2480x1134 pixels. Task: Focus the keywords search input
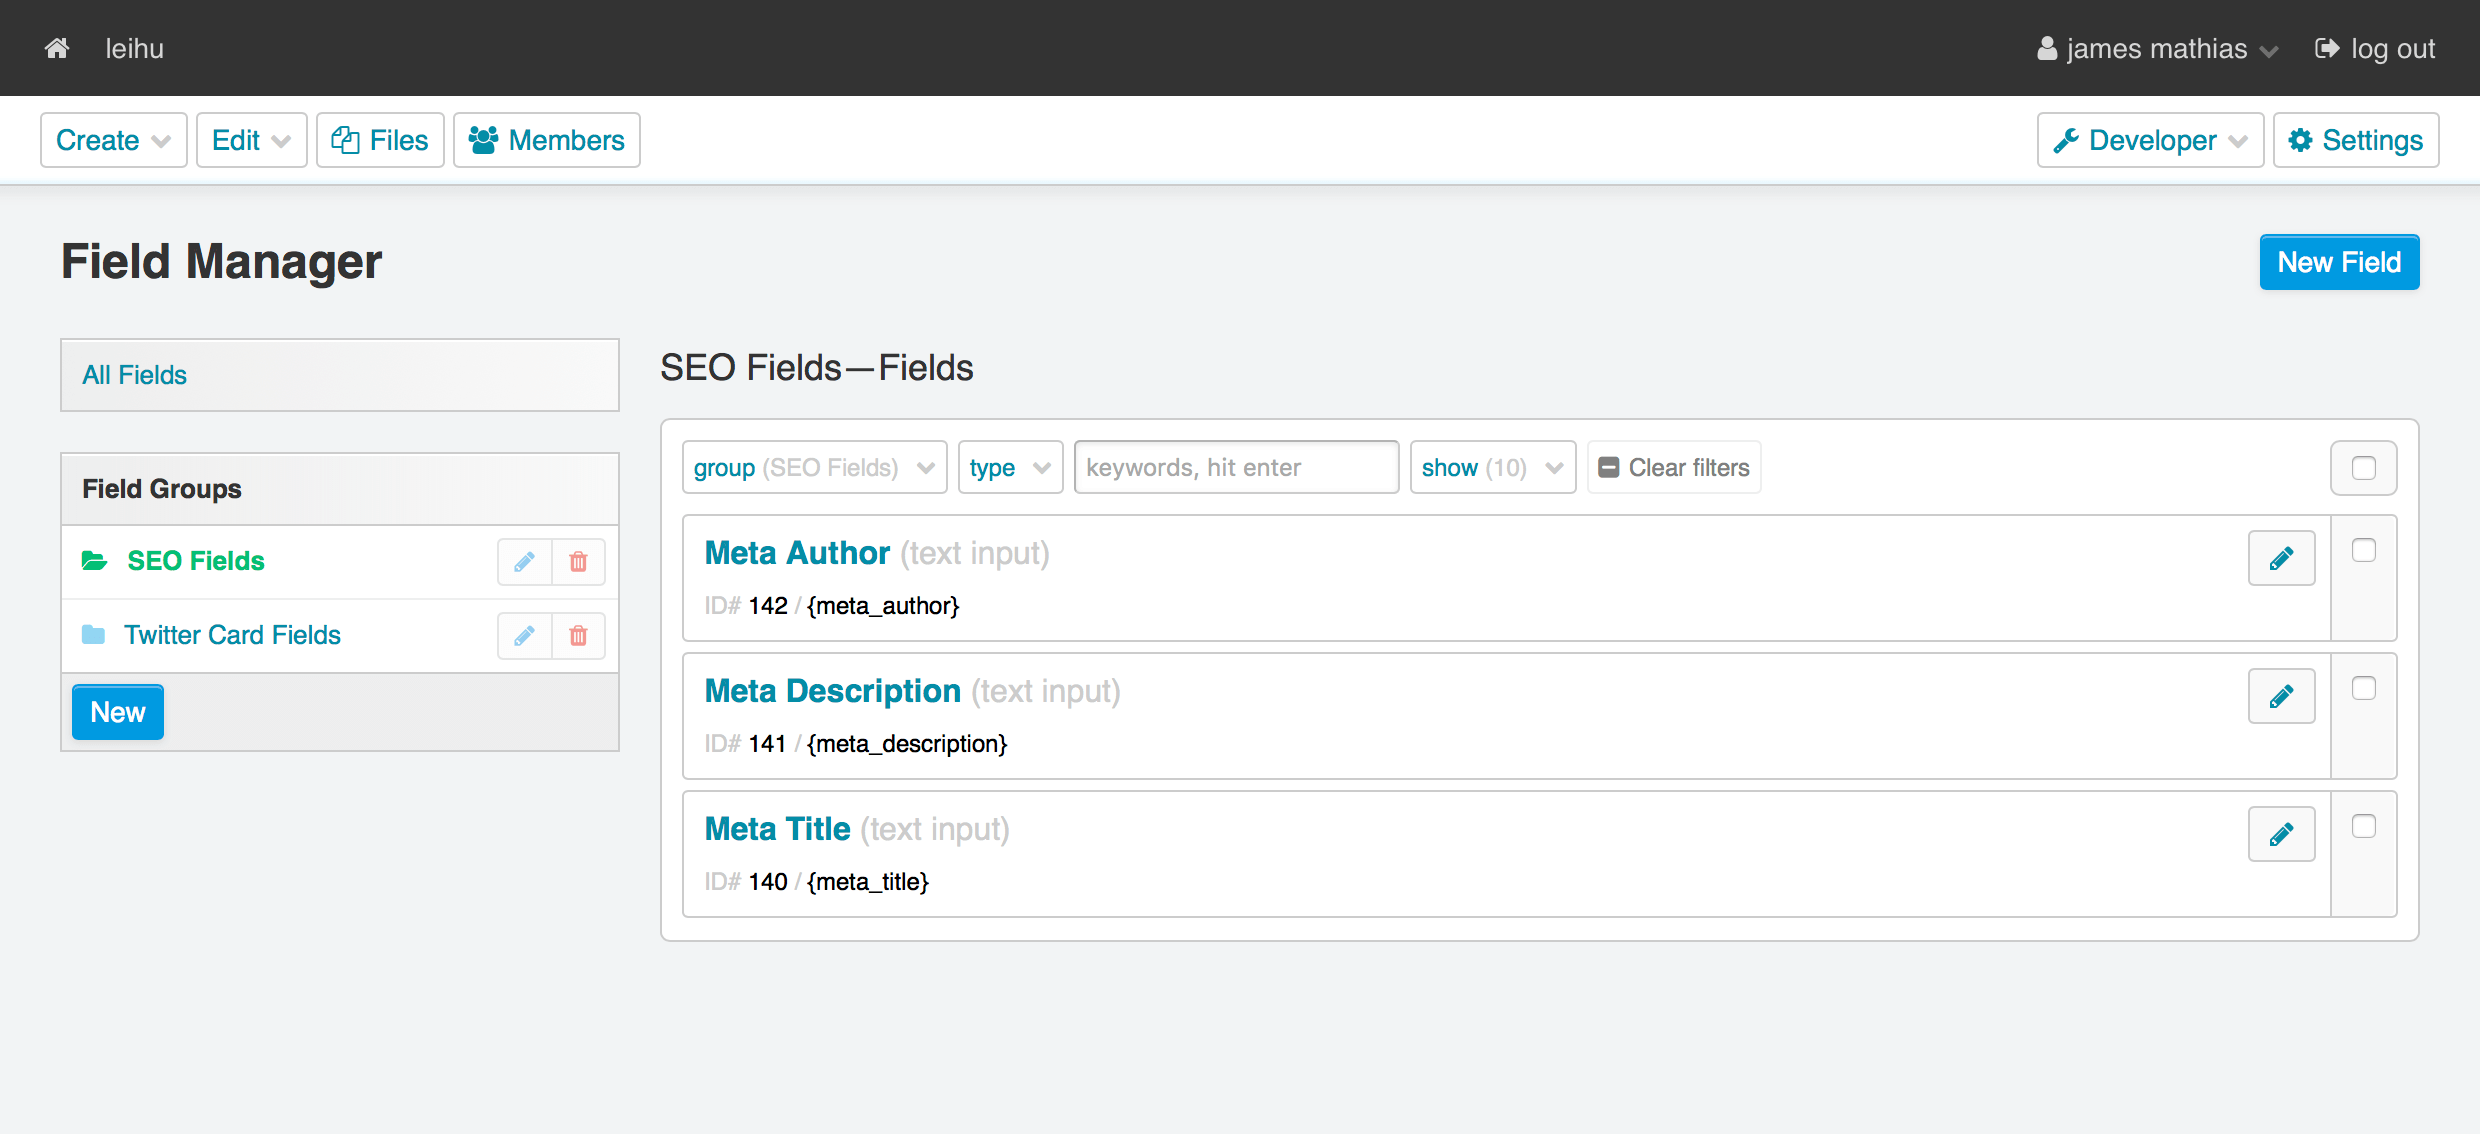[1235, 468]
